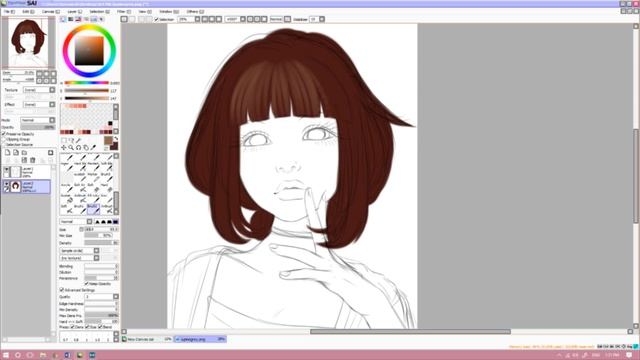Open the Edit menu
The image size is (640, 360).
click(28, 12)
